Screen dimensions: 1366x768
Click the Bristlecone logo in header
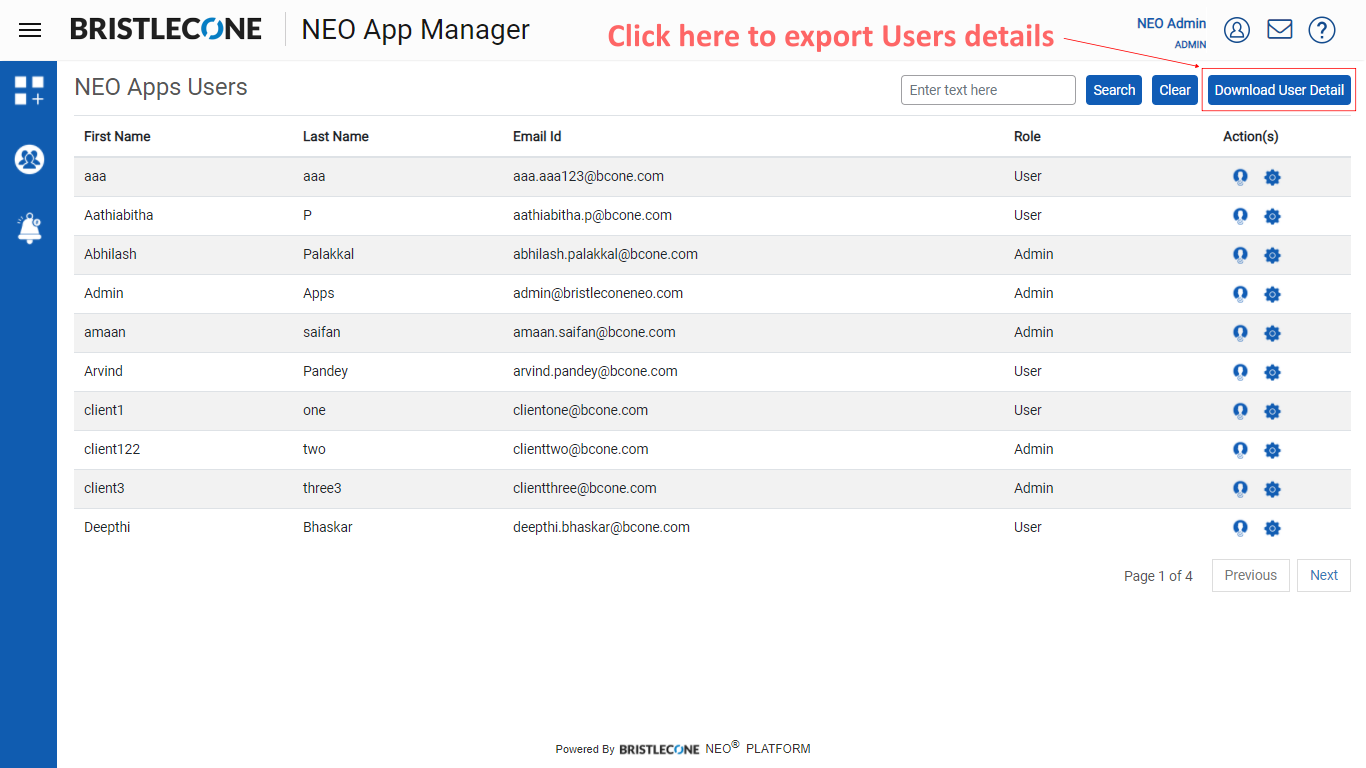pyautogui.click(x=166, y=29)
